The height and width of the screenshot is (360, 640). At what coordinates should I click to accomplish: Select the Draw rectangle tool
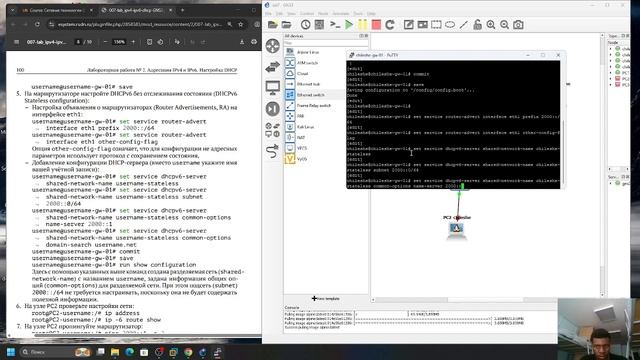point(436,25)
